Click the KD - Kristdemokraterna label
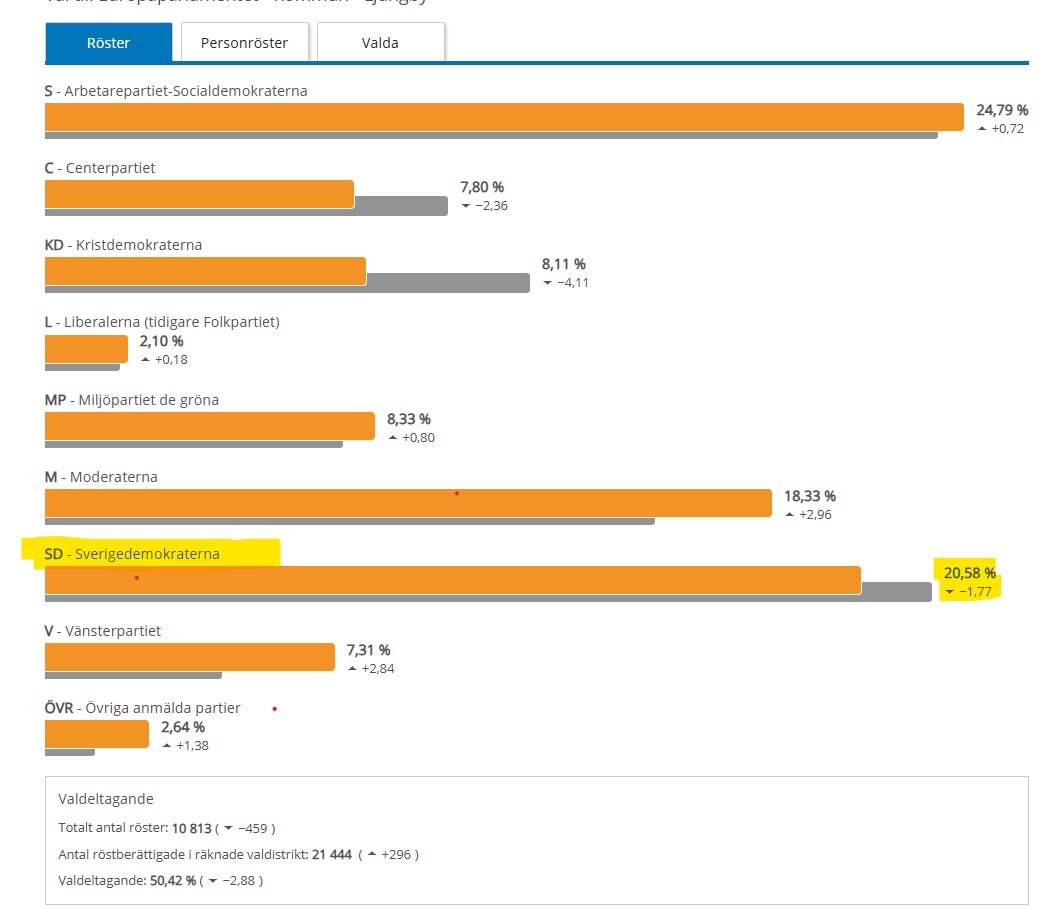Image resolution: width=1056 pixels, height=909 pixels. [x=123, y=245]
